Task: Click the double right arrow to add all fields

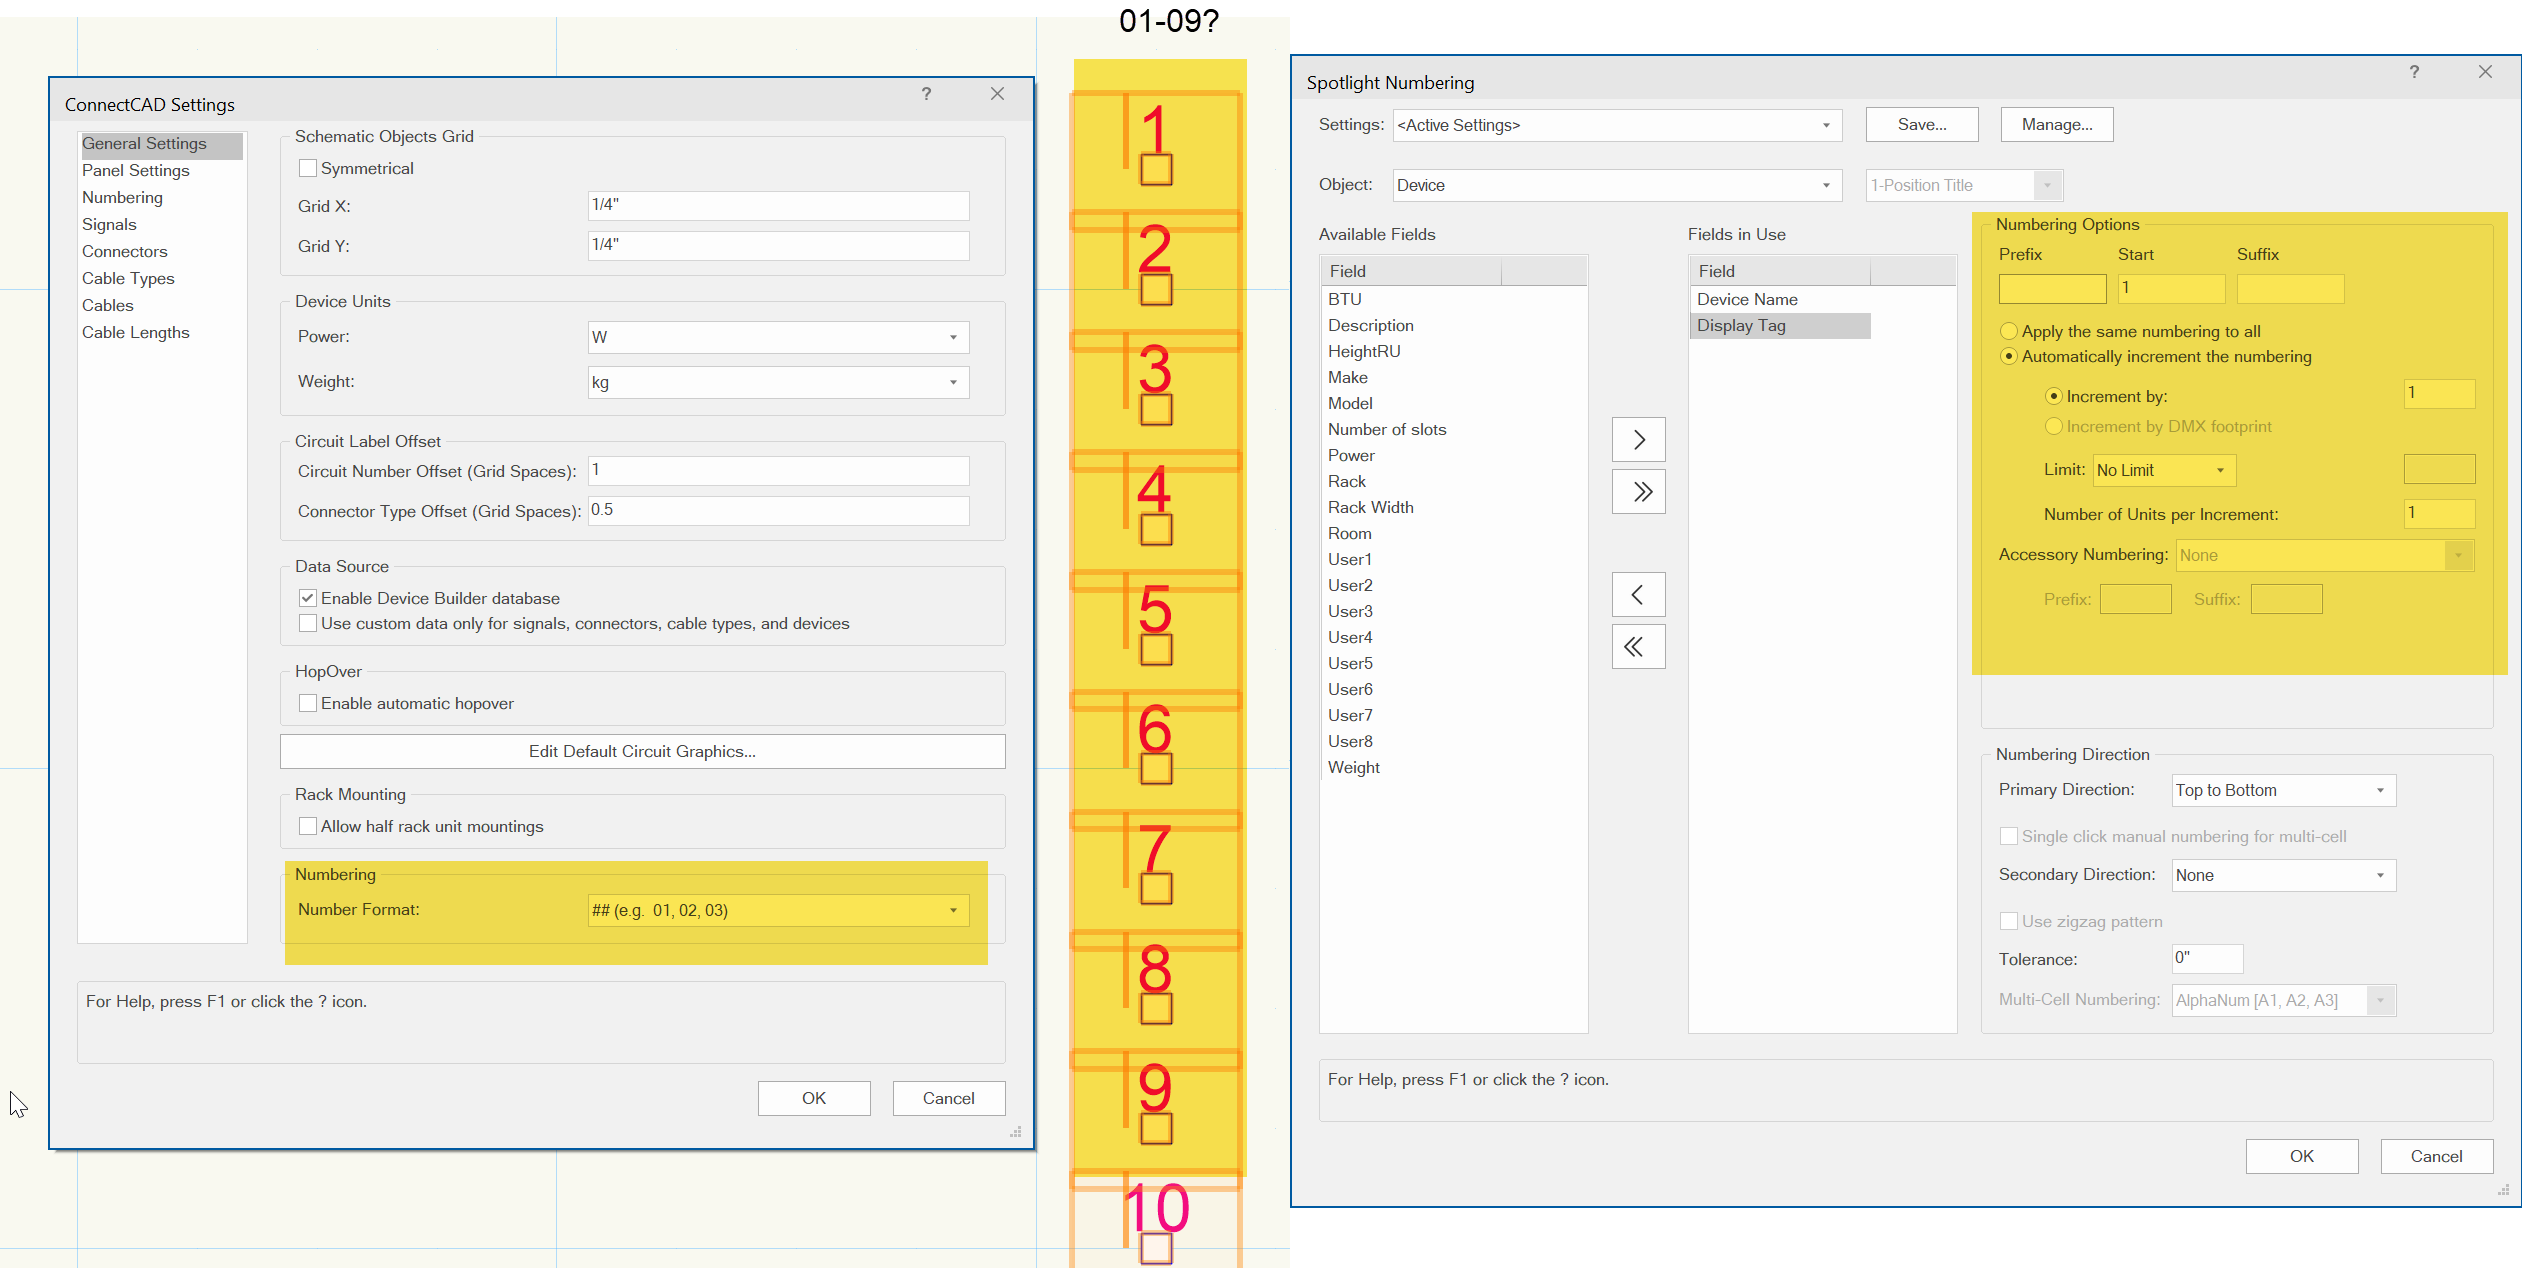Action: coord(1637,491)
